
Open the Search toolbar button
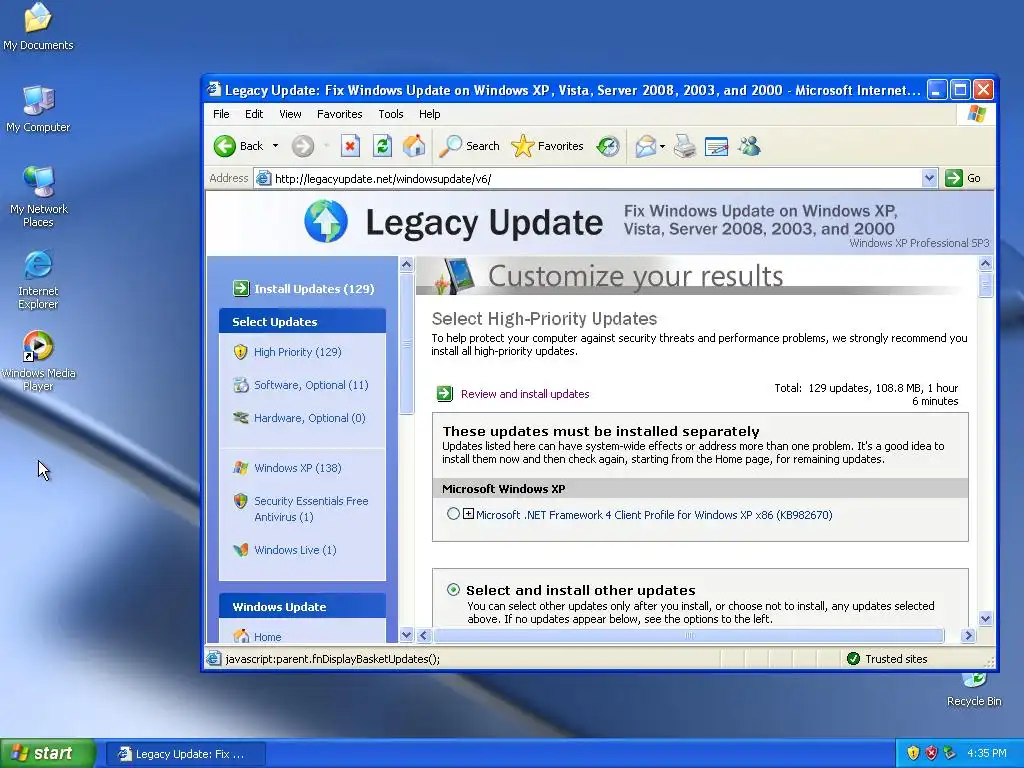[x=469, y=146]
